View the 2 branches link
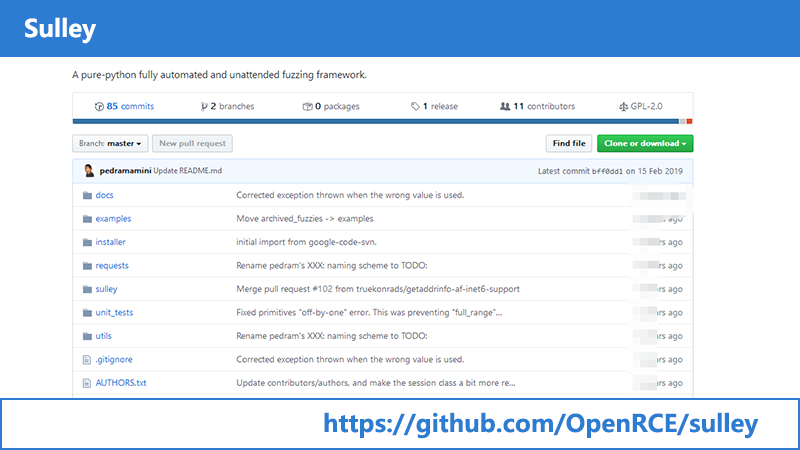 tap(232, 106)
